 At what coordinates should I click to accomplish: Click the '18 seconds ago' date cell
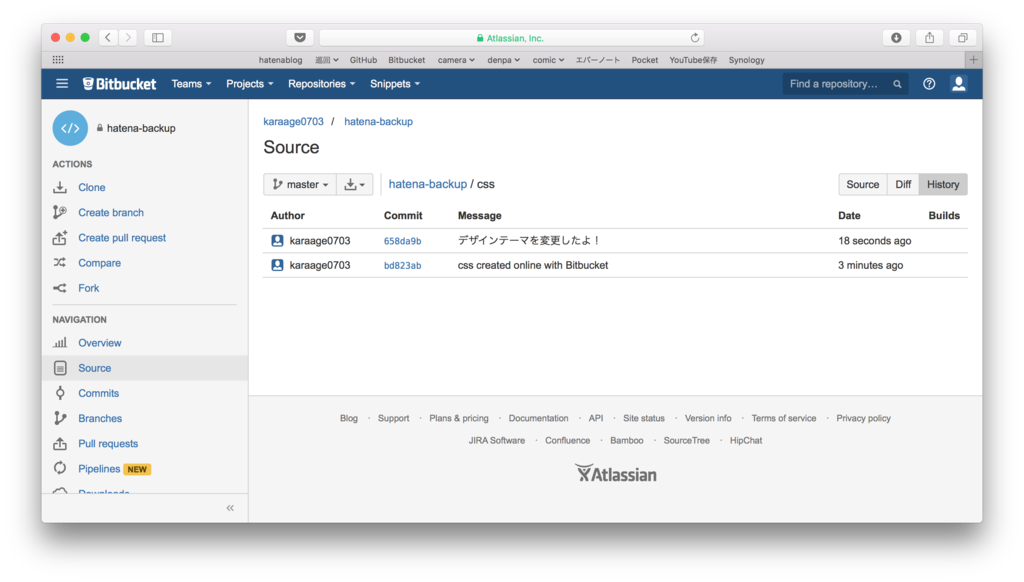coord(874,241)
